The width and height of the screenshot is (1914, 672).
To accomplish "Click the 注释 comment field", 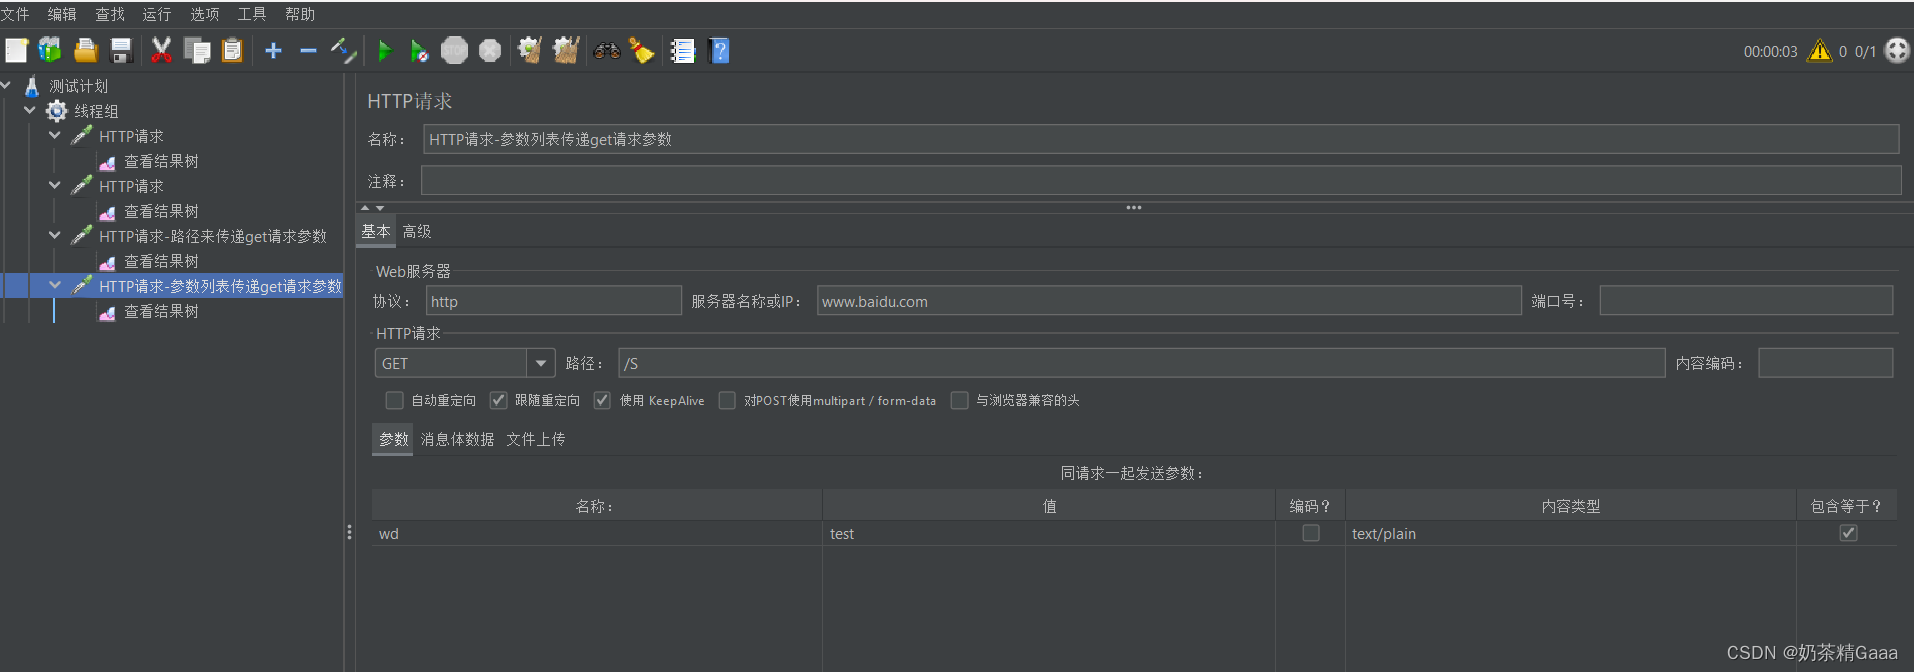I will point(1160,181).
